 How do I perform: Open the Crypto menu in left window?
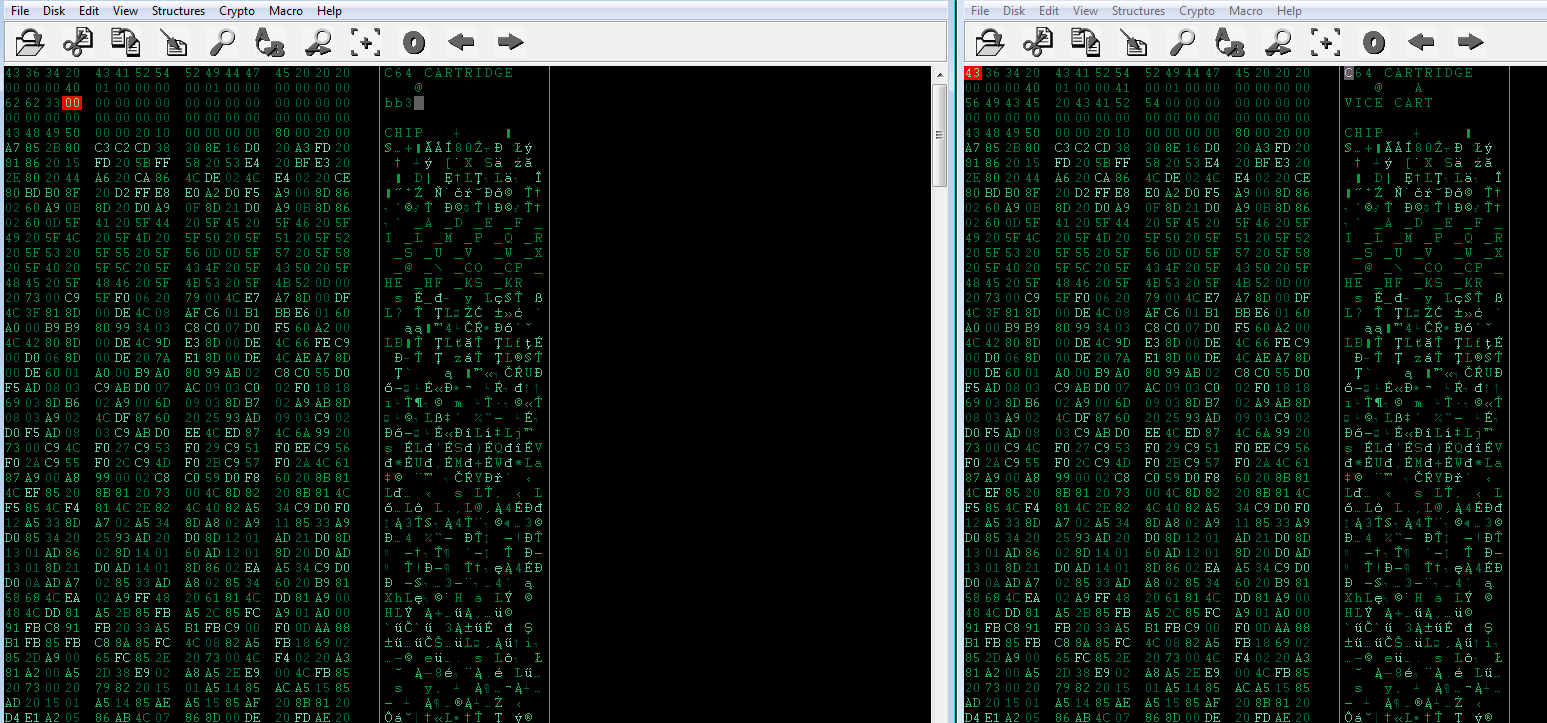point(237,11)
